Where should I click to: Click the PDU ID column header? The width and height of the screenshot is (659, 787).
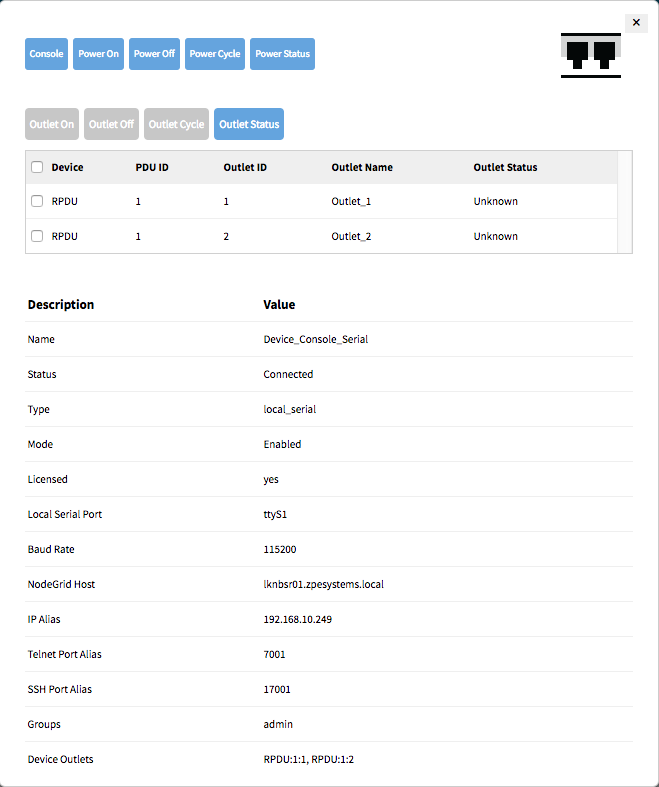tap(152, 167)
